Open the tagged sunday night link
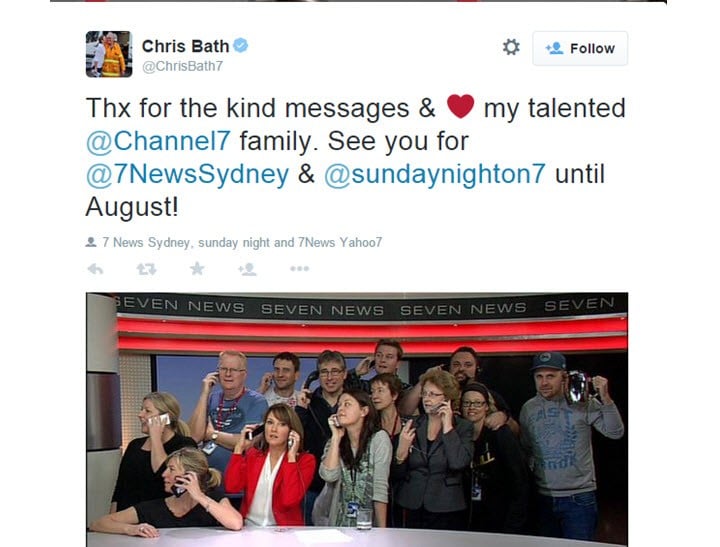The image size is (720, 547). 234,242
